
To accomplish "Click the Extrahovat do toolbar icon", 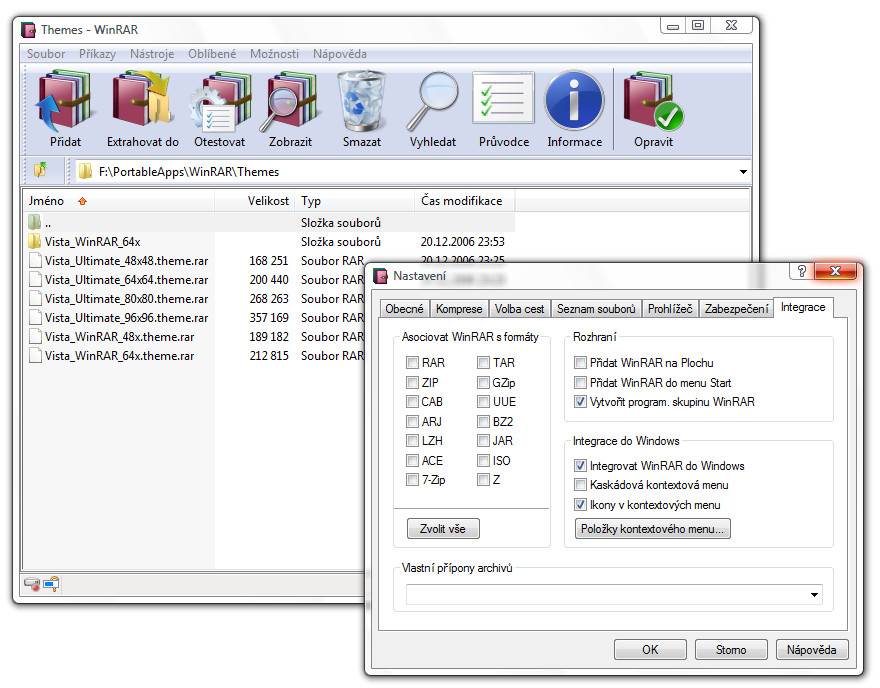I will (142, 104).
